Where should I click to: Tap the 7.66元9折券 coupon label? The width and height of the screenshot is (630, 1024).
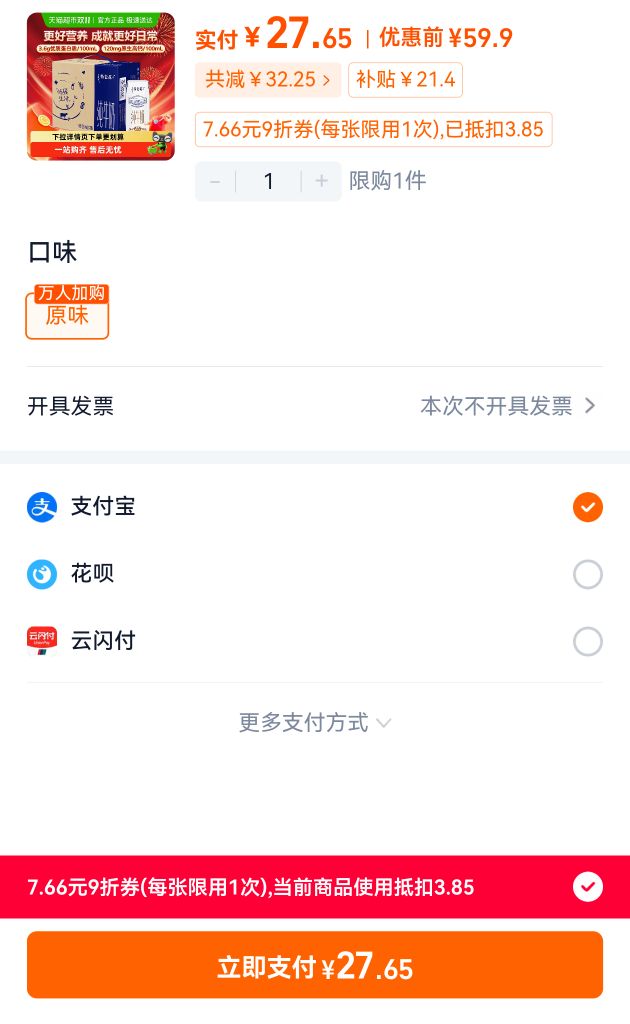pyautogui.click(x=373, y=129)
